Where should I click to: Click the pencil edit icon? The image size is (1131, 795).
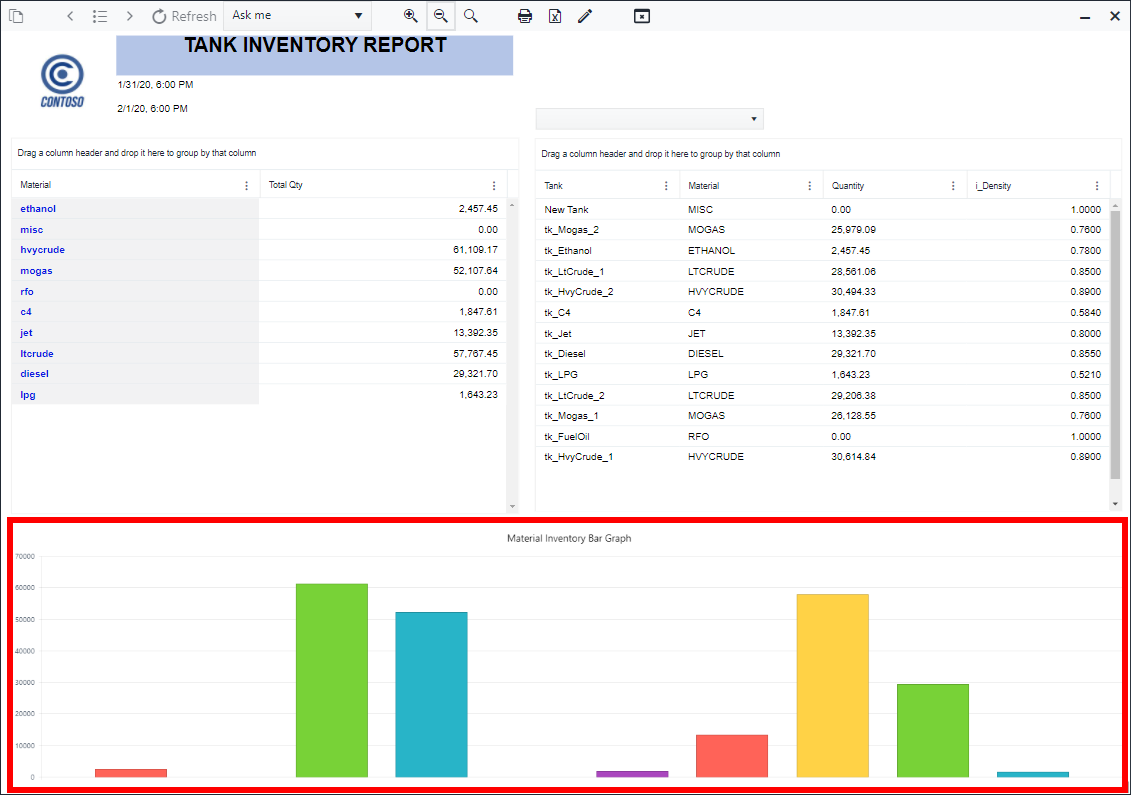coord(585,16)
